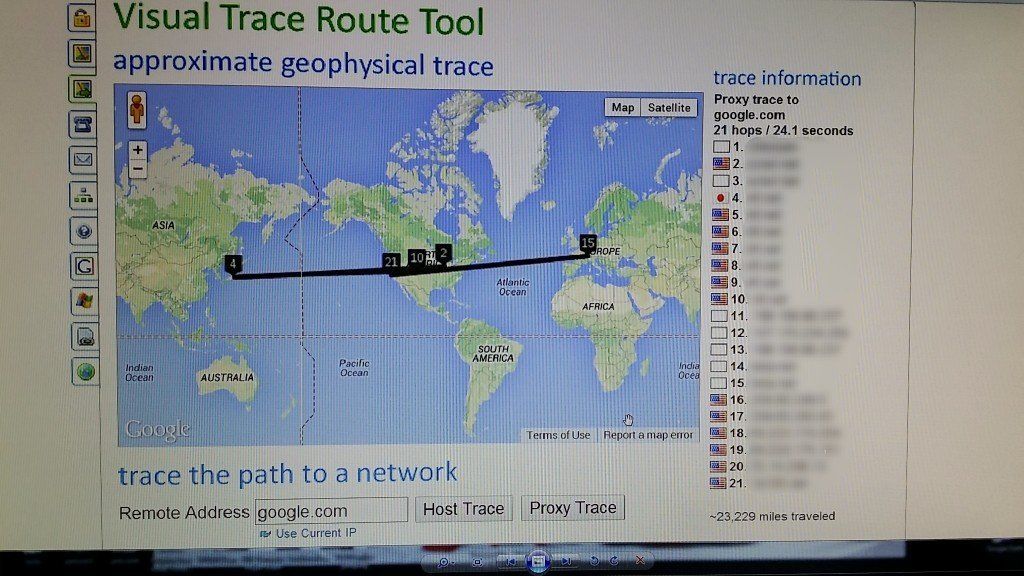
Task: Select hop 1 row in trace information
Action: coord(754,147)
